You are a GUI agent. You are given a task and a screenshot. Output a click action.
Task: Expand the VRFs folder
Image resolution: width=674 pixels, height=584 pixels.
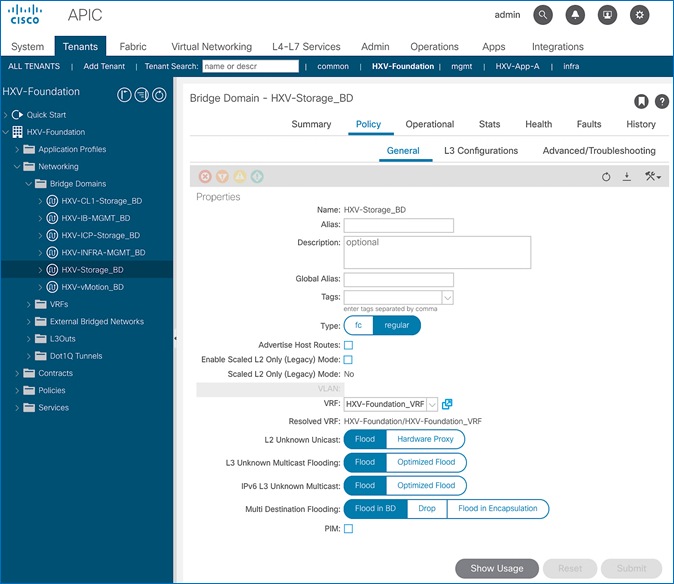tap(29, 304)
